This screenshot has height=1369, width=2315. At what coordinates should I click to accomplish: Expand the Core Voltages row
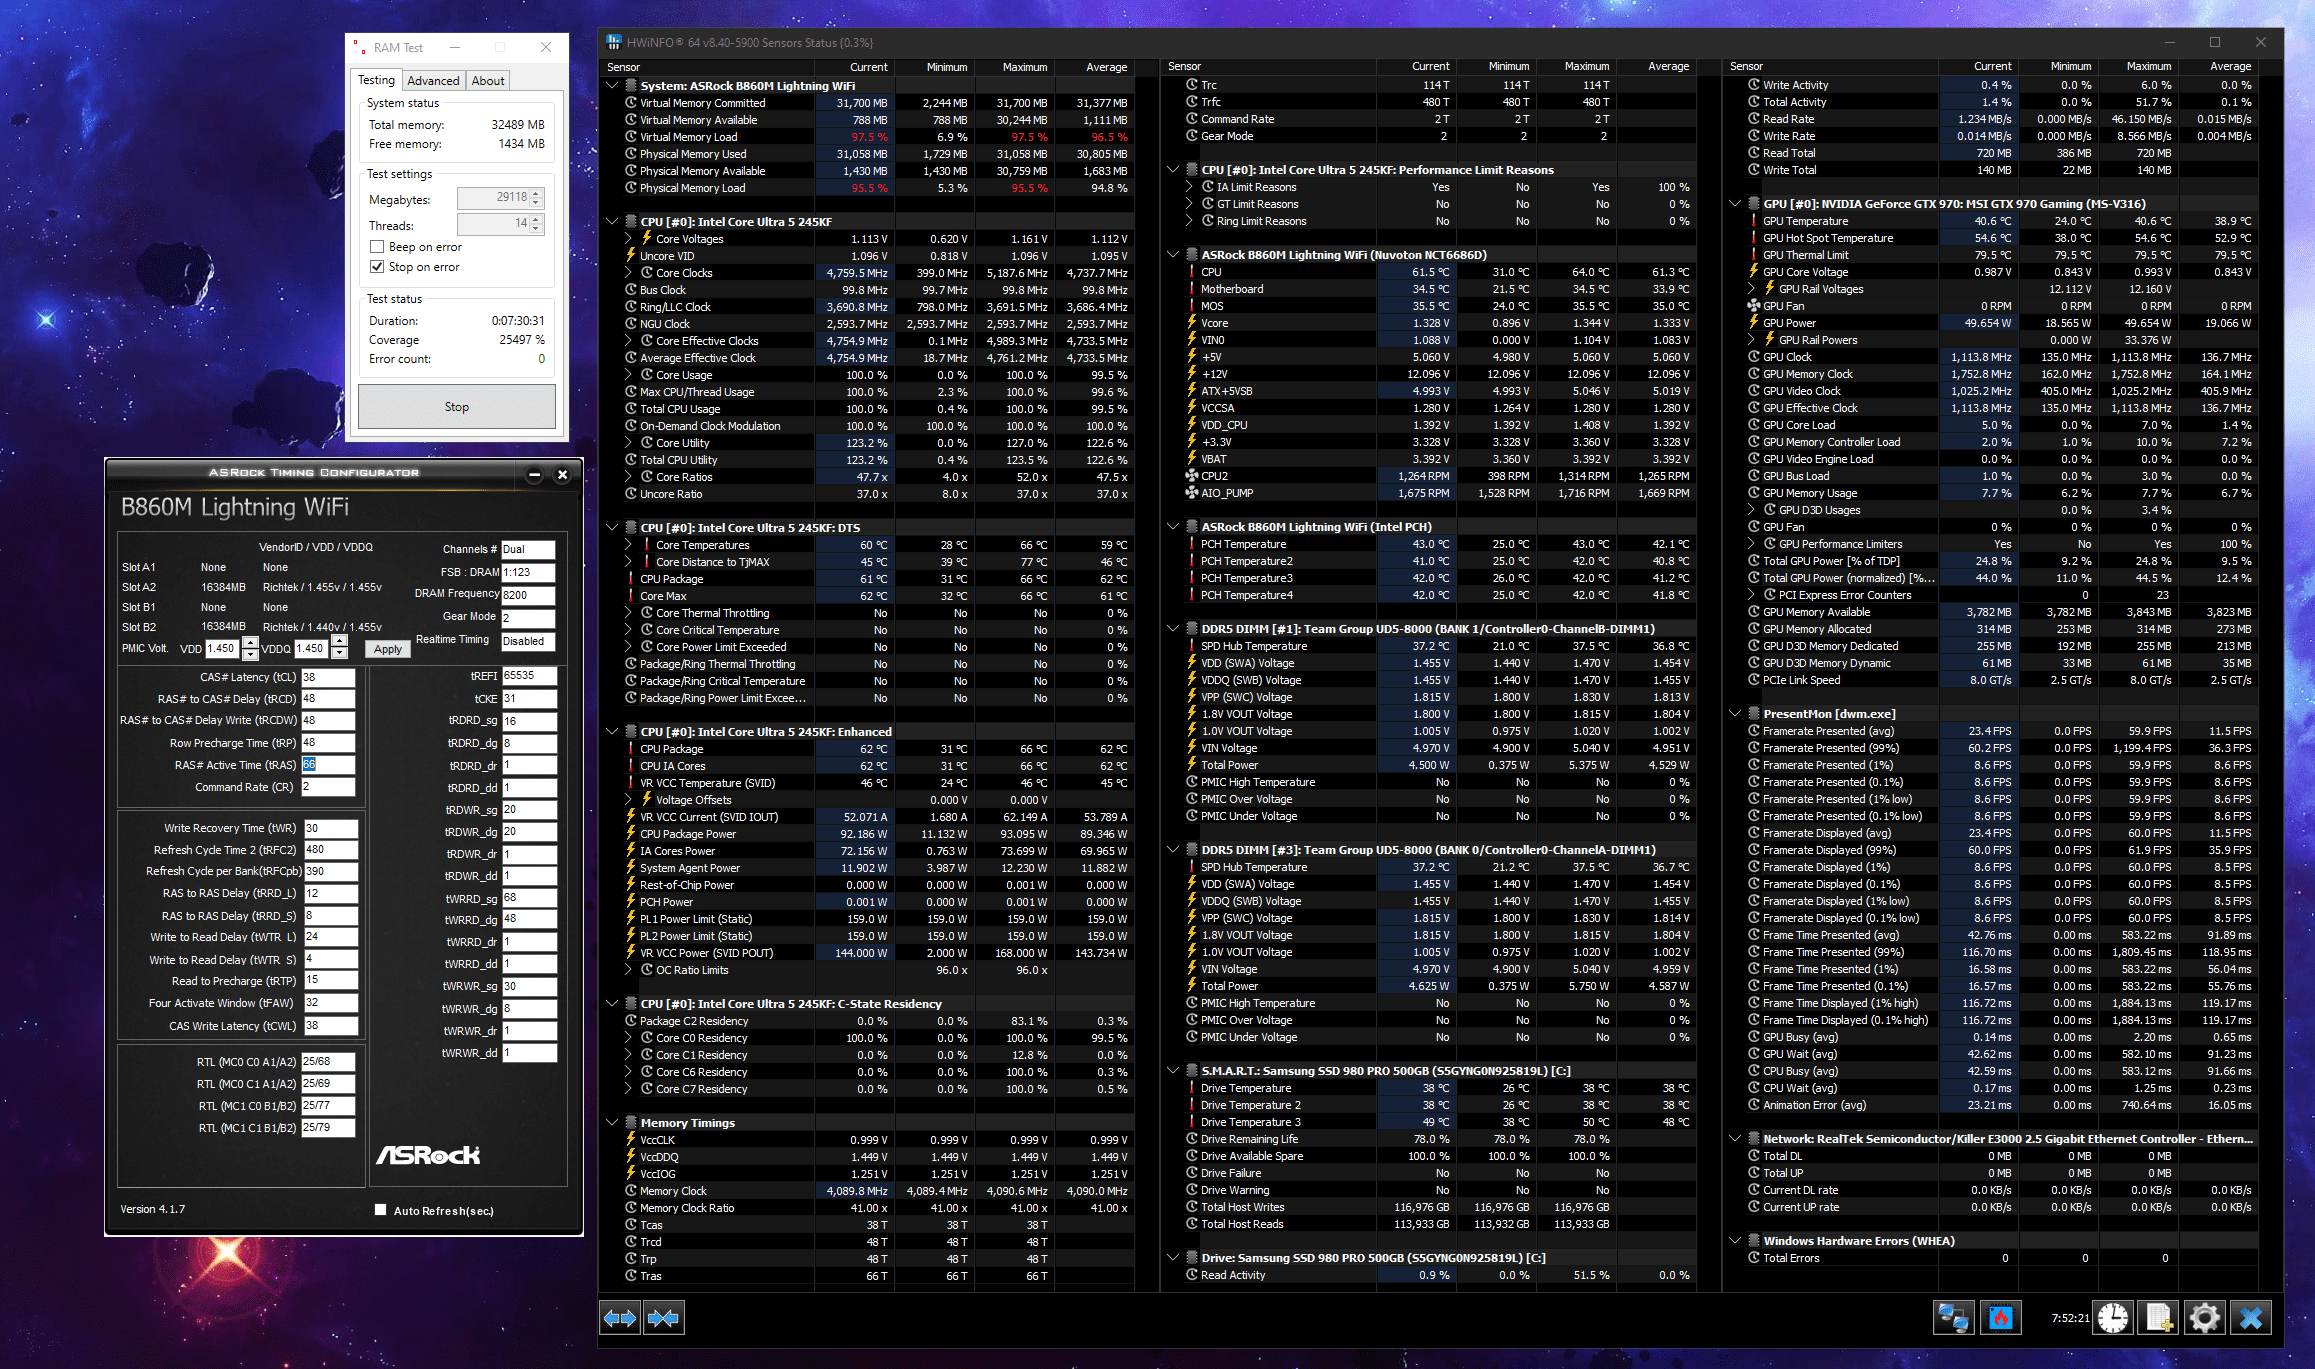click(x=628, y=239)
